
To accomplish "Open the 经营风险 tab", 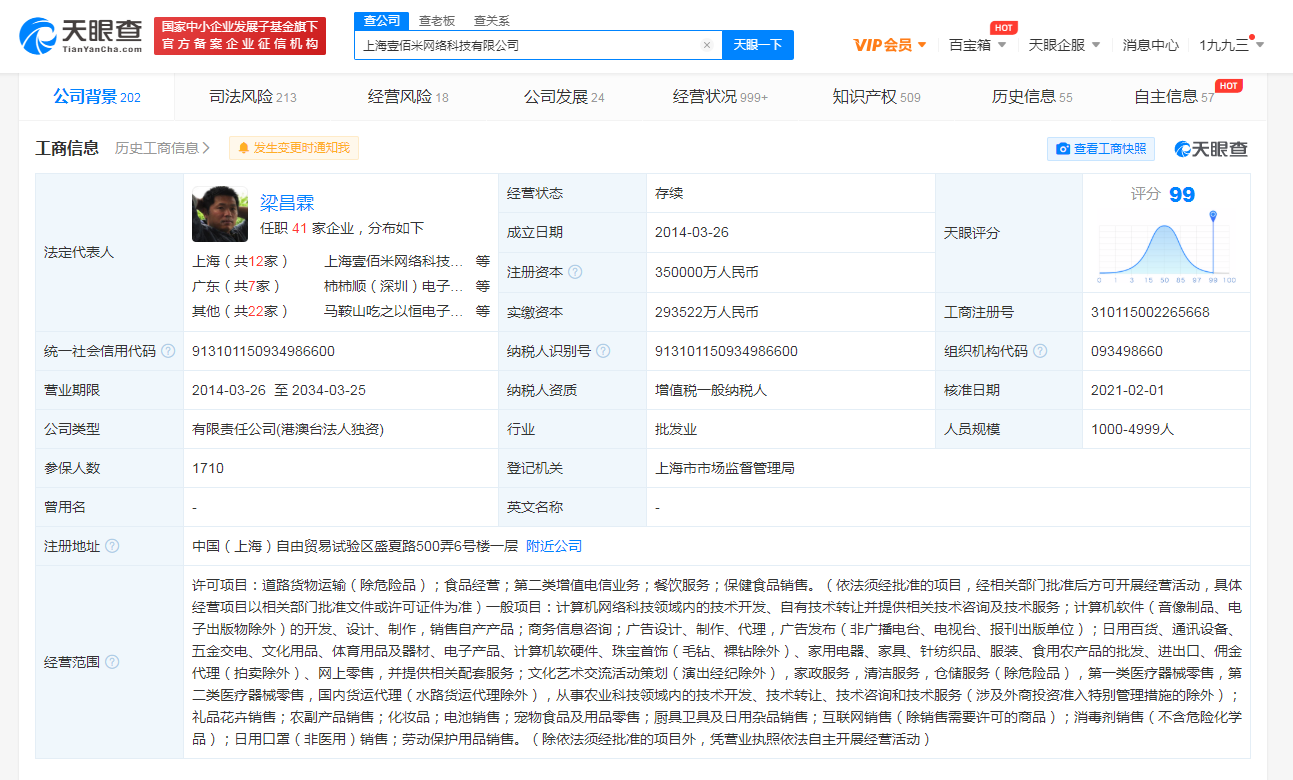I will coord(408,97).
